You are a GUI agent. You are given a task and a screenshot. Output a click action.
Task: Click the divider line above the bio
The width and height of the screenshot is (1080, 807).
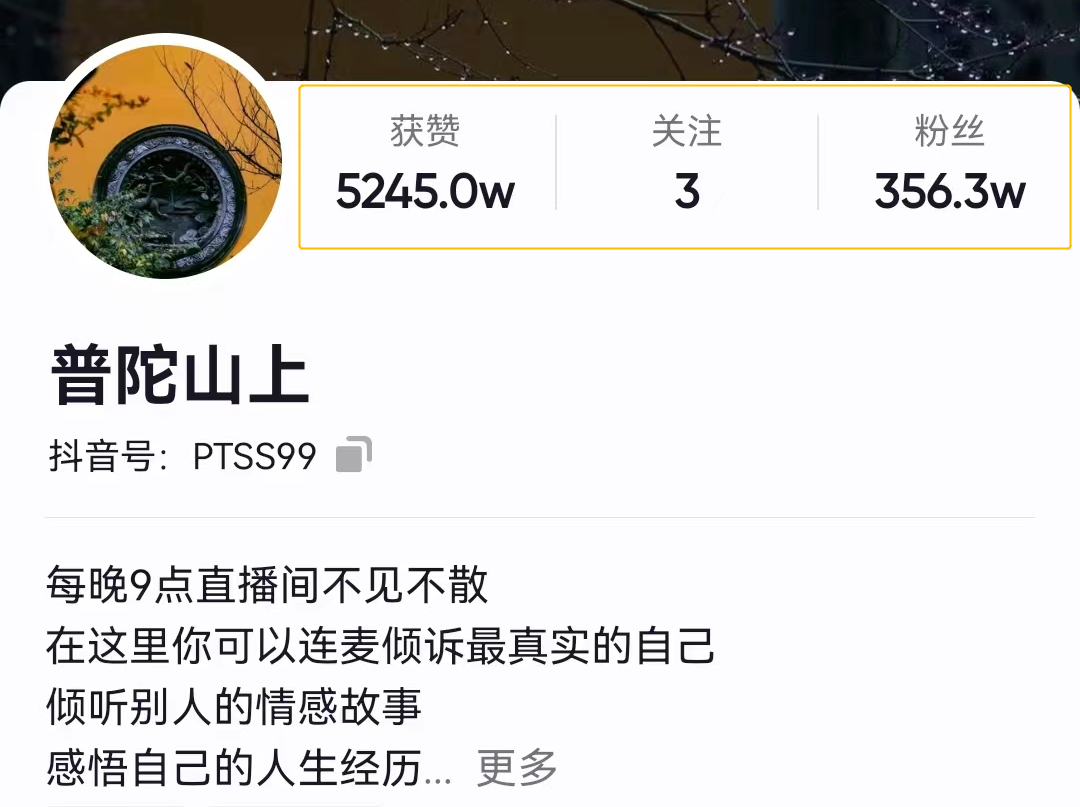click(539, 516)
